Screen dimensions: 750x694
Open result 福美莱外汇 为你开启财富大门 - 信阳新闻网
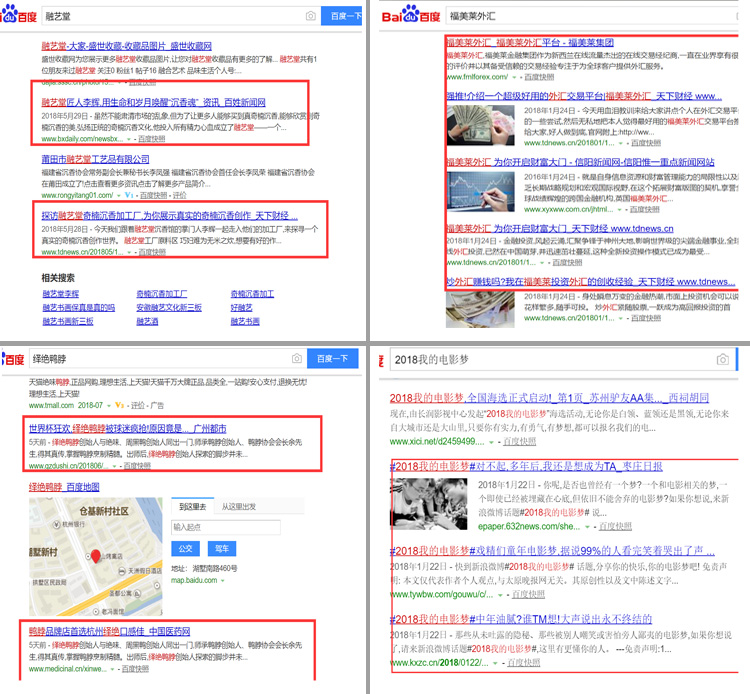click(580, 162)
